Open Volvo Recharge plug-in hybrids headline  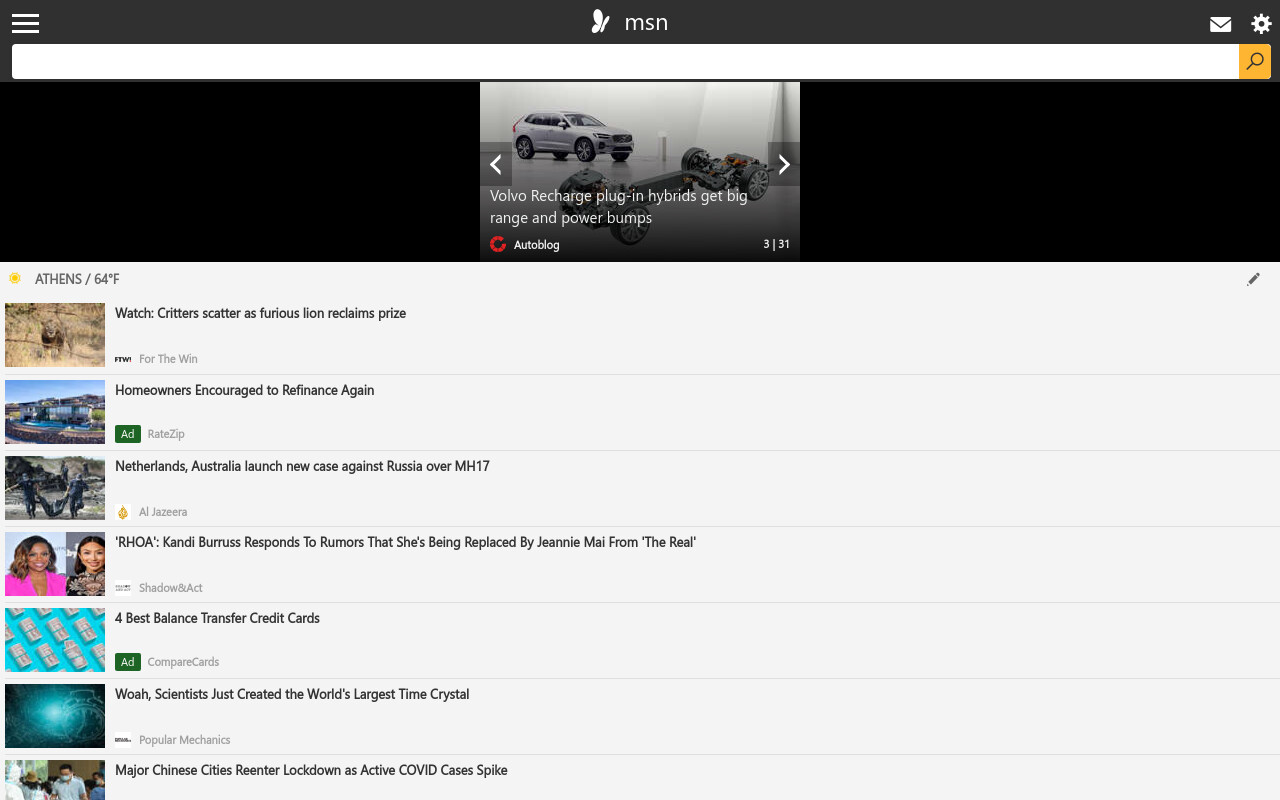click(619, 207)
